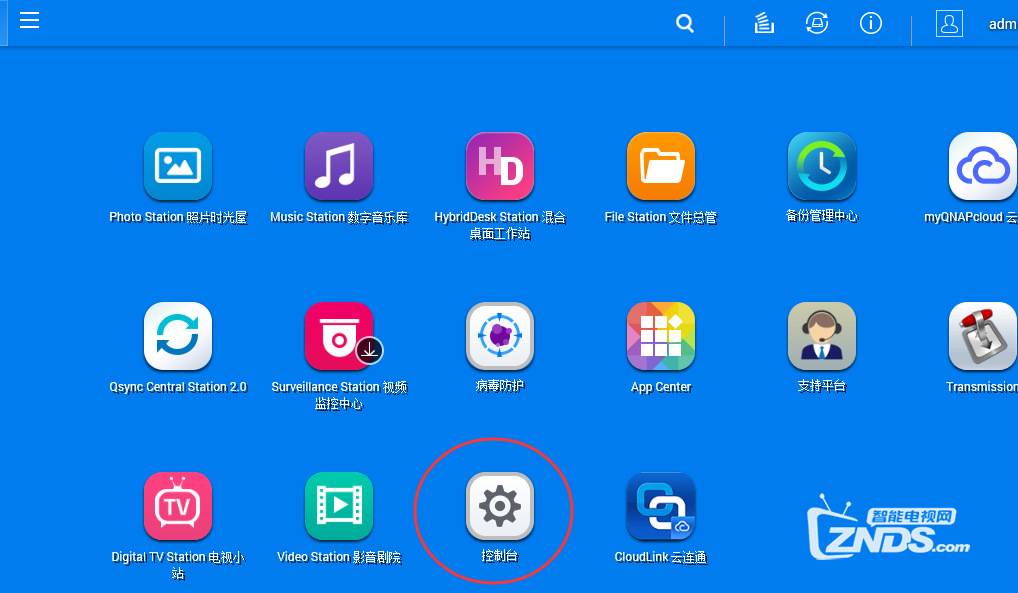Screen dimensions: 1018x593
Task: Open the 支持平台 helpdesk app
Action: click(x=822, y=336)
